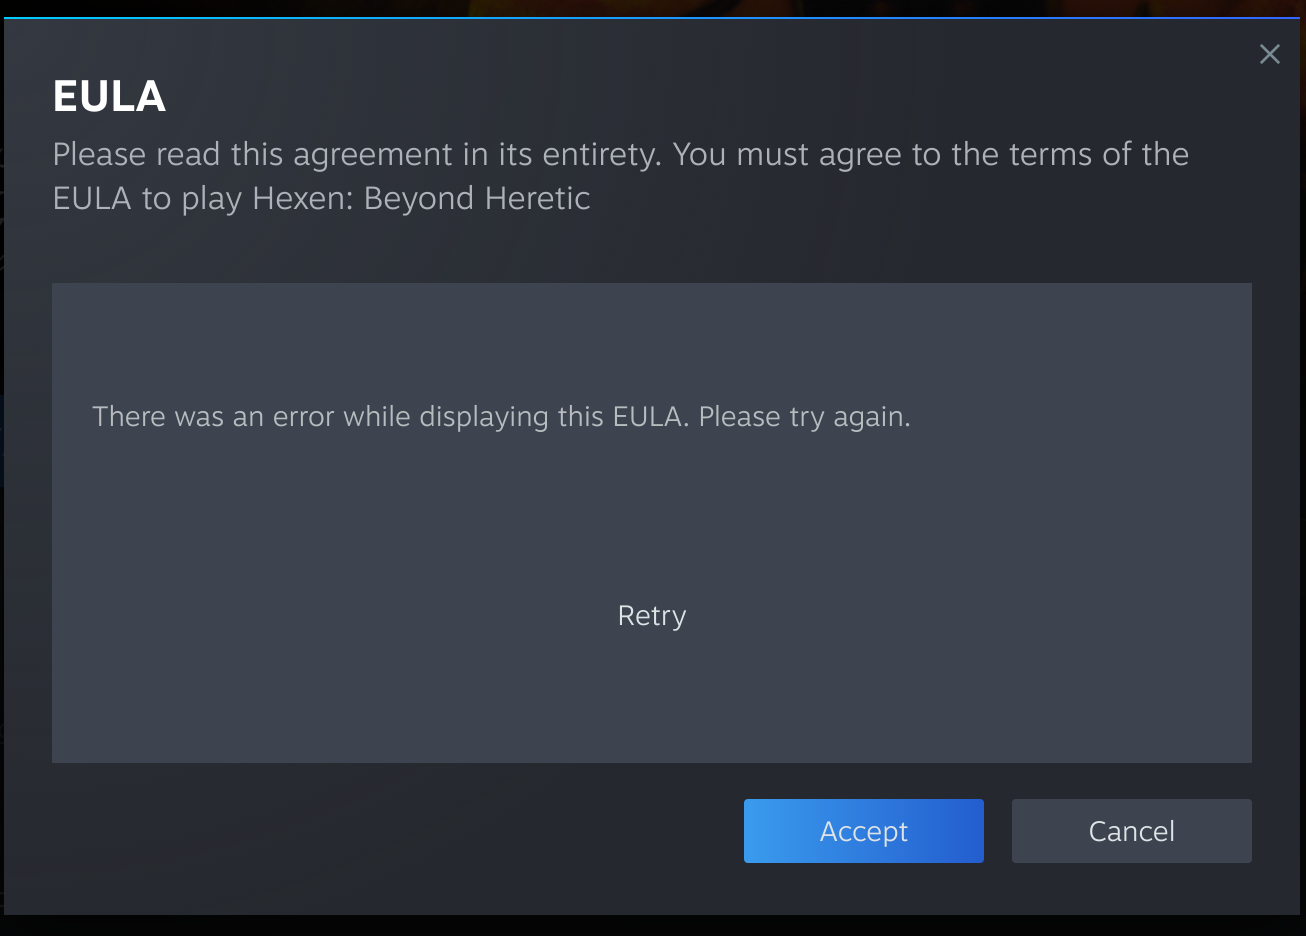The height and width of the screenshot is (936, 1306).
Task: Close the EULA dialog with the X icon
Action: pos(1269,54)
